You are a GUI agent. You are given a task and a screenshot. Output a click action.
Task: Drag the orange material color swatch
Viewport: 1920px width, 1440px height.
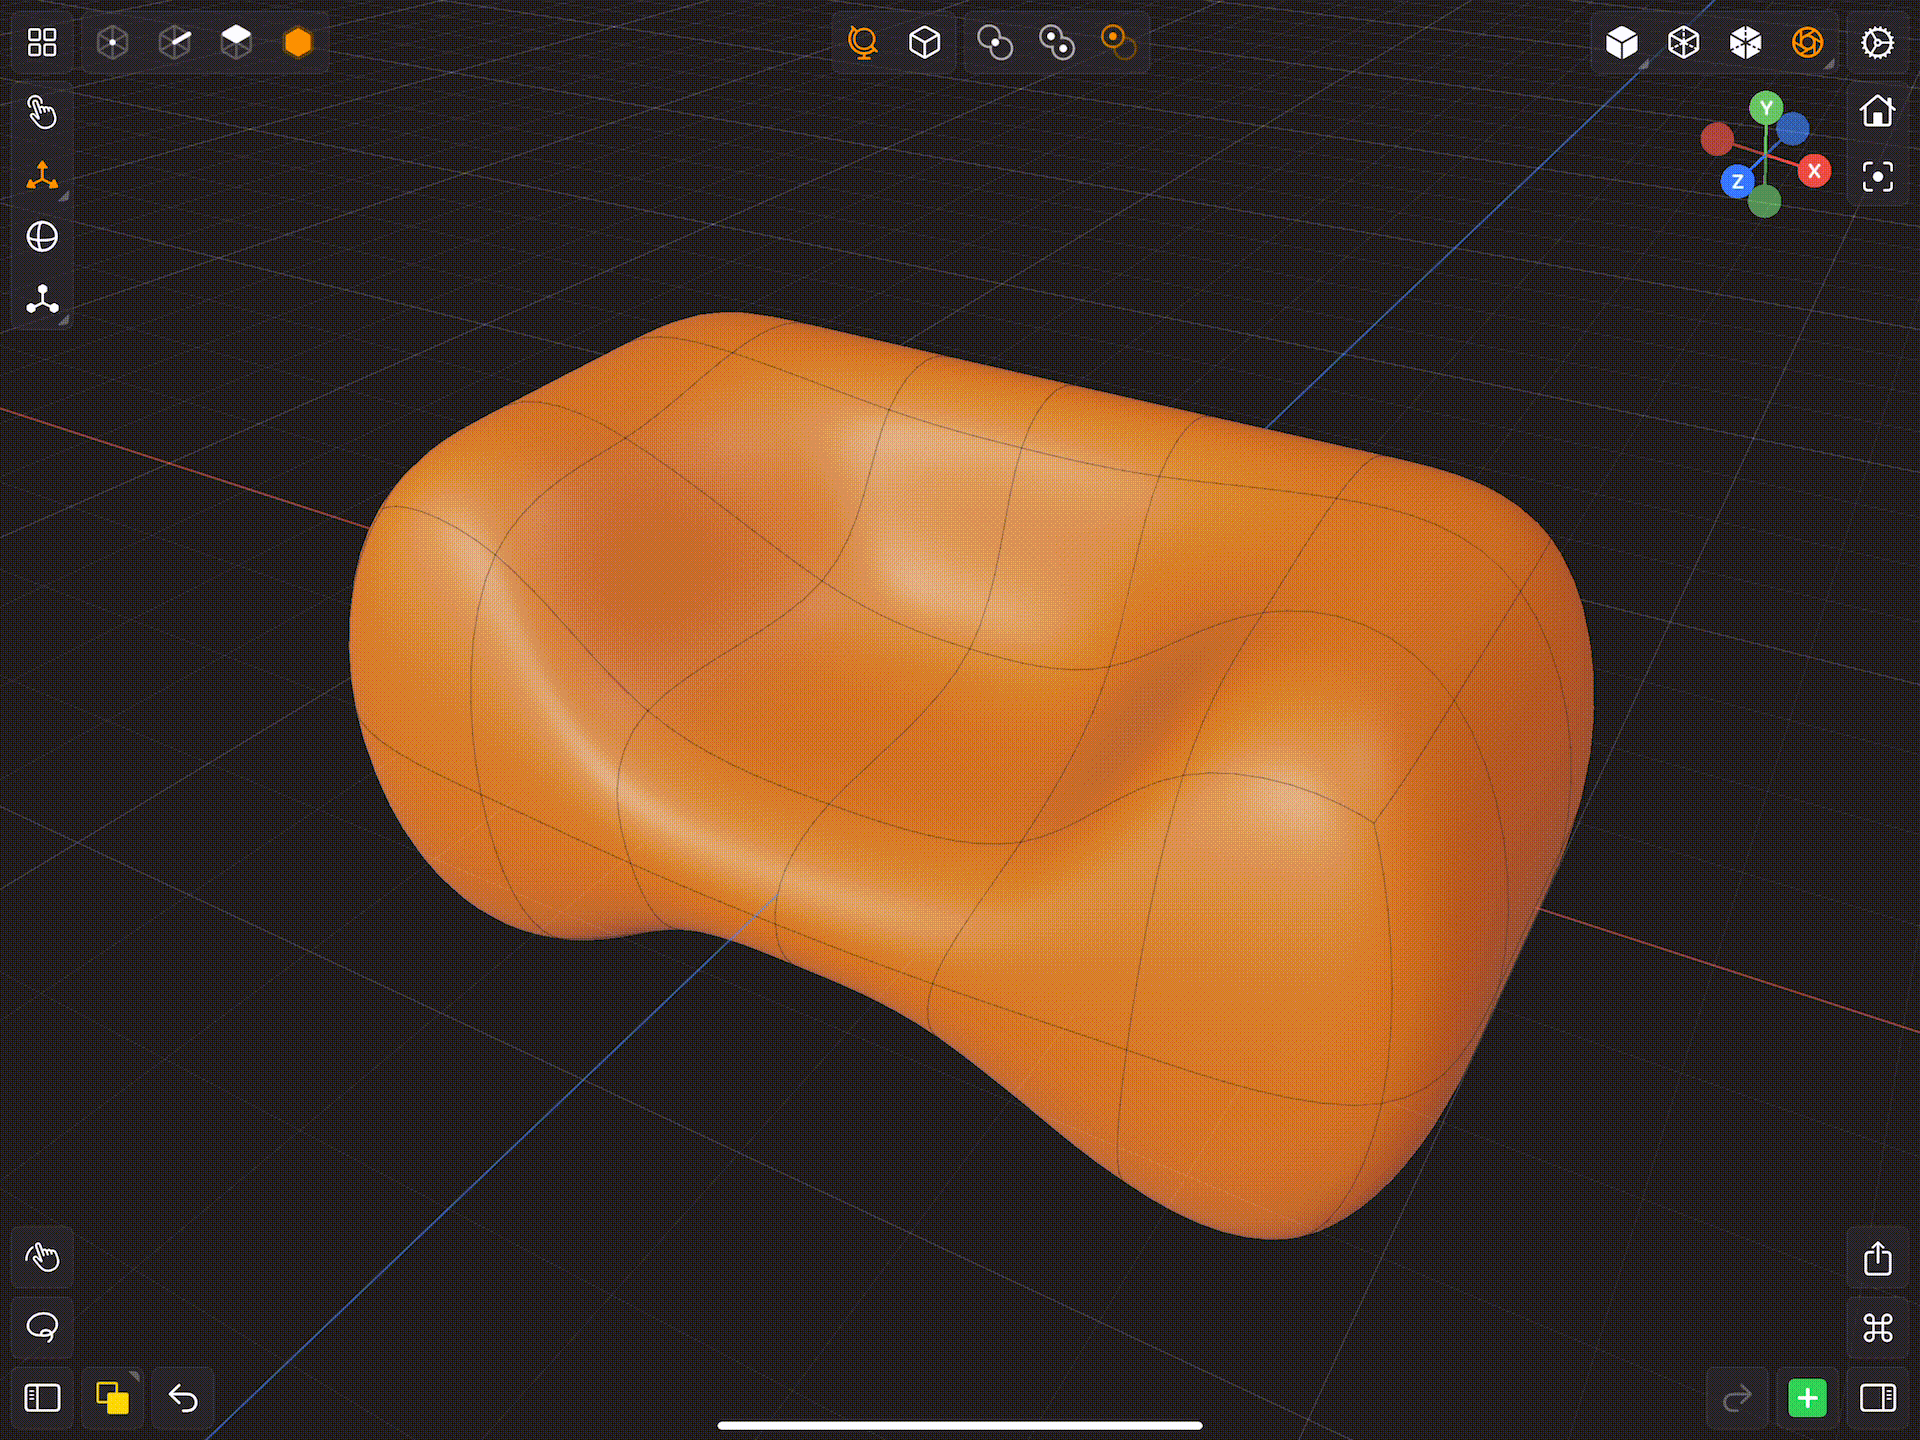(296, 41)
